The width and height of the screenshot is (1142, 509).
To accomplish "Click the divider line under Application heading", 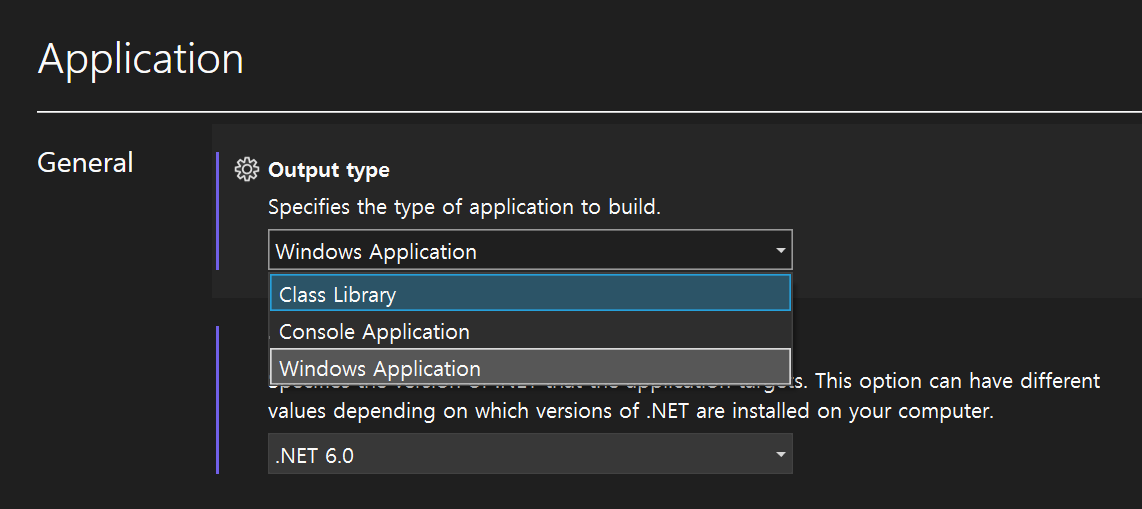I will 589,110.
